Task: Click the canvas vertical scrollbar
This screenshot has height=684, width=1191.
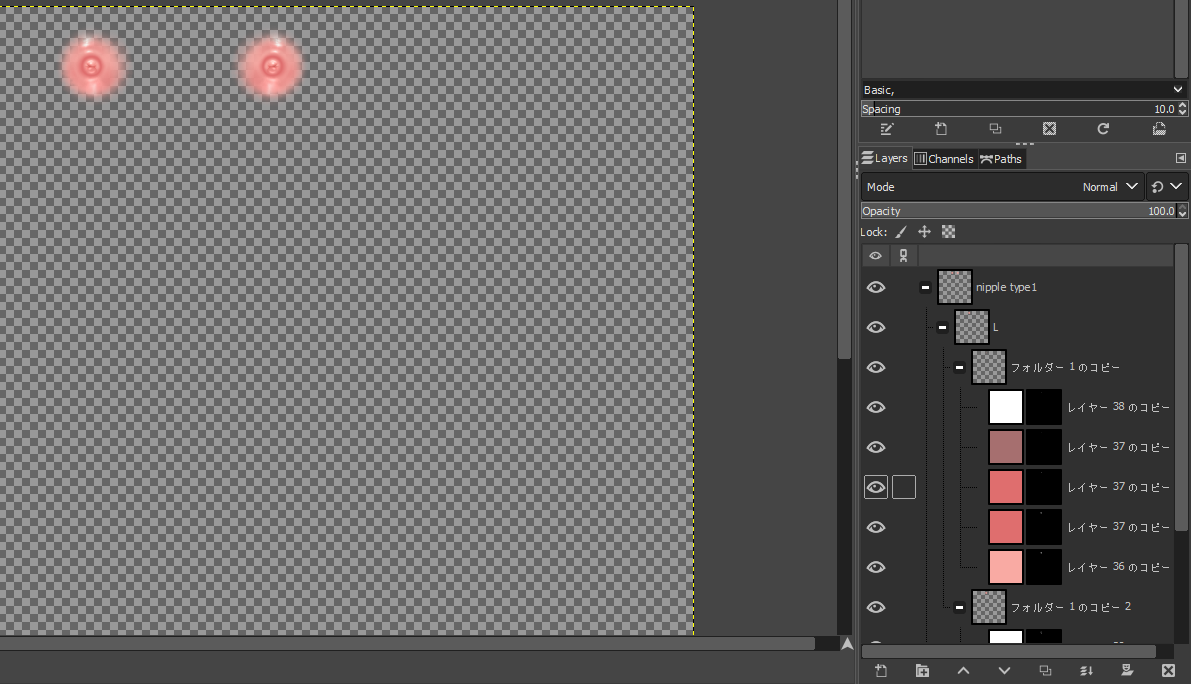Action: pyautogui.click(x=844, y=179)
